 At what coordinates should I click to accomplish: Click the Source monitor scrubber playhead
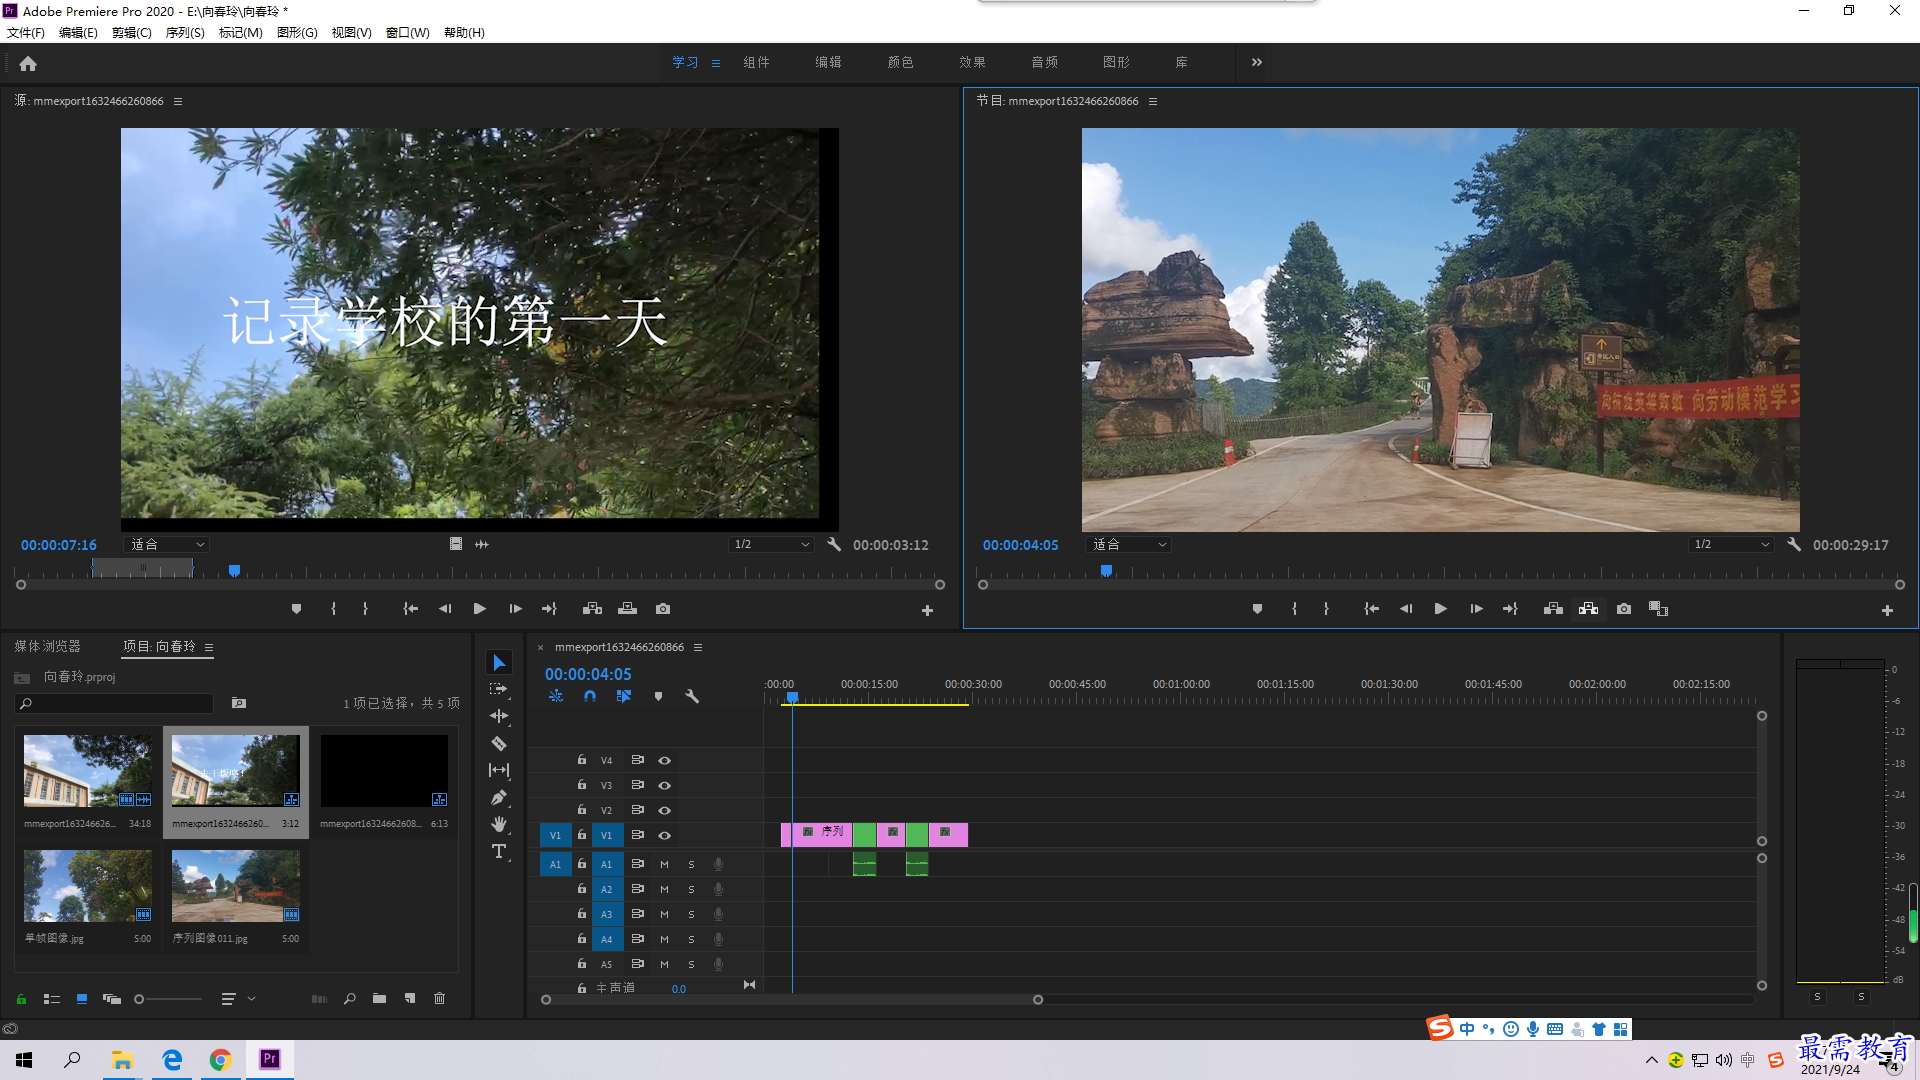[234, 570]
